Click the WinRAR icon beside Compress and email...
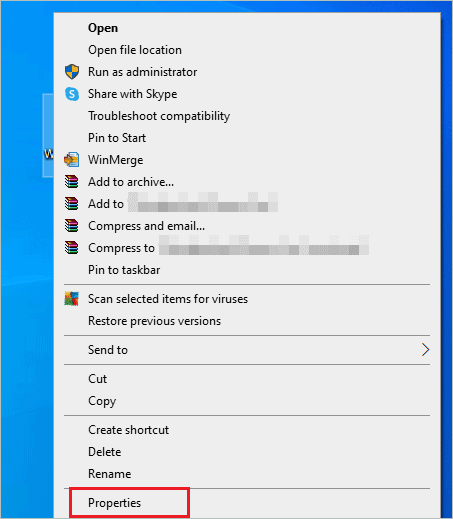The height and width of the screenshot is (519, 453). click(72, 226)
